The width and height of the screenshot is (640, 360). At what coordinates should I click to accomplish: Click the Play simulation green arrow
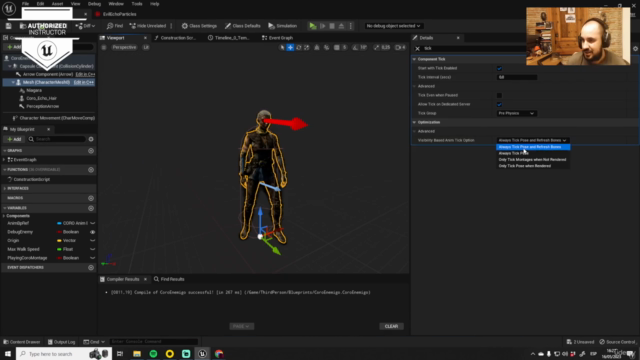313,26
